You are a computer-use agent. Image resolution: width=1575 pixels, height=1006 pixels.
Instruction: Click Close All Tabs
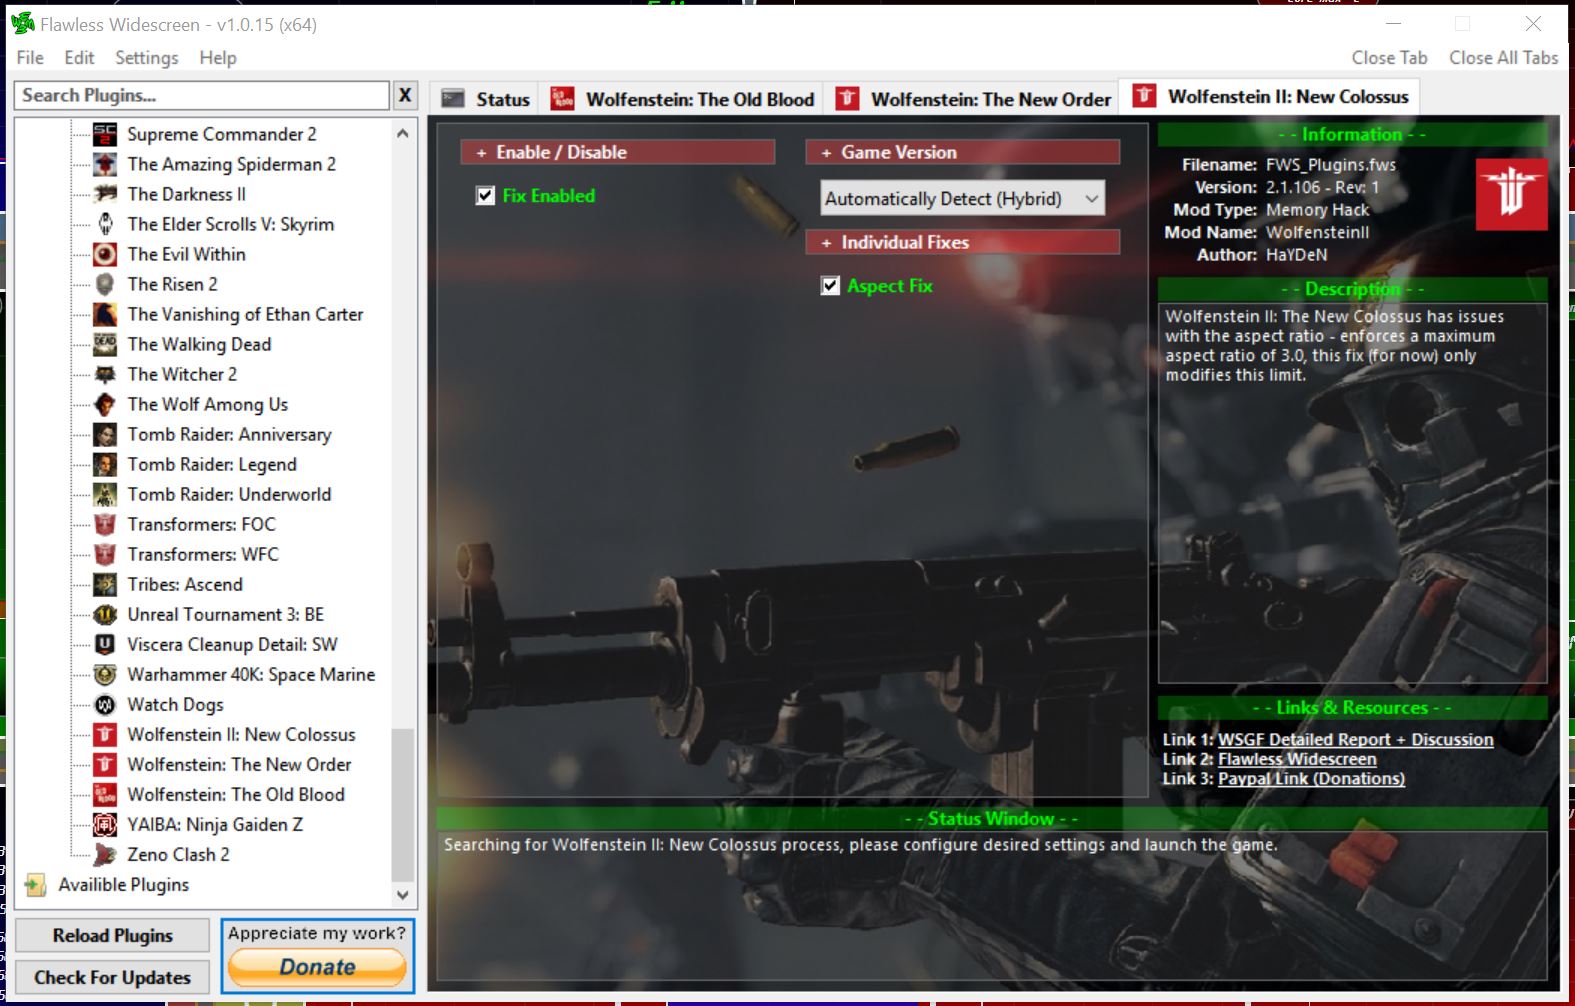1503,58
